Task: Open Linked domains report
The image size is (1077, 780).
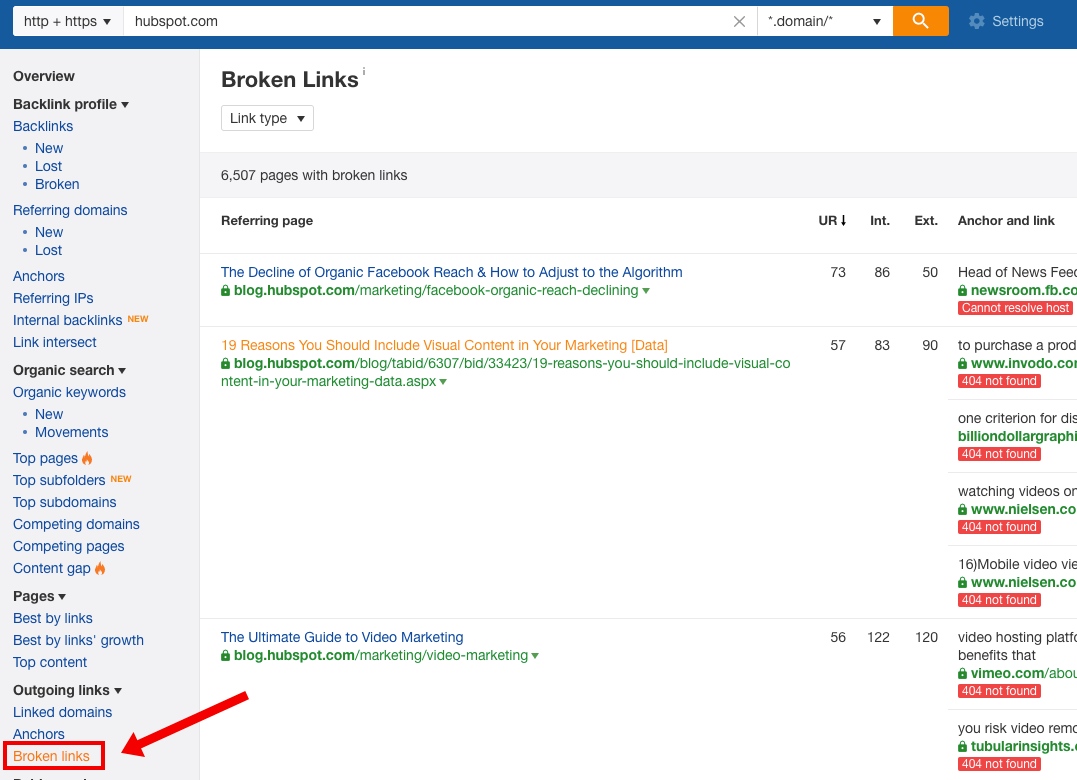Action: click(63, 712)
